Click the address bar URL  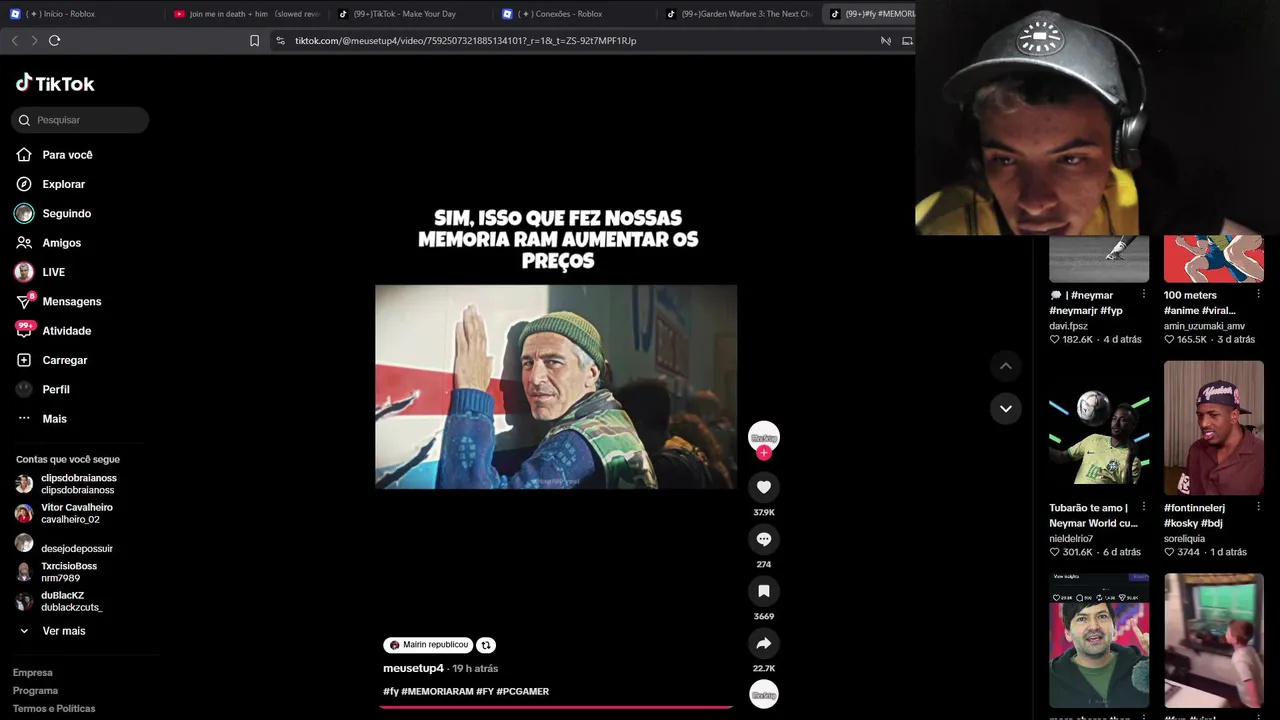pos(465,41)
